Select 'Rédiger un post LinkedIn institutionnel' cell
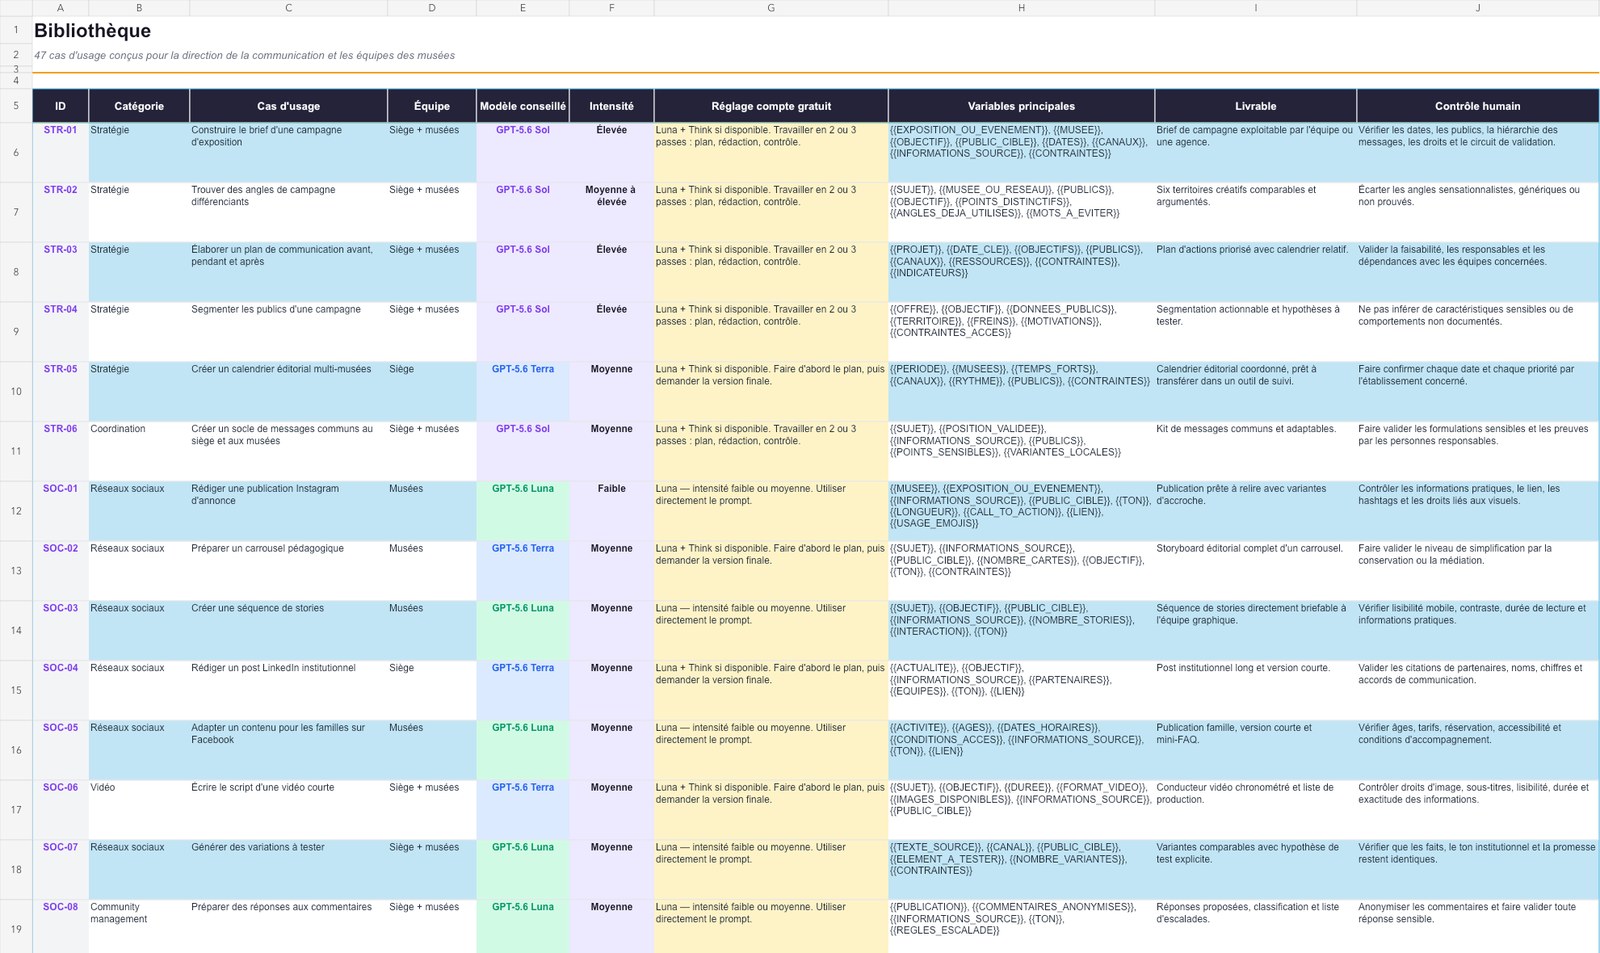 pyautogui.click(x=288, y=690)
